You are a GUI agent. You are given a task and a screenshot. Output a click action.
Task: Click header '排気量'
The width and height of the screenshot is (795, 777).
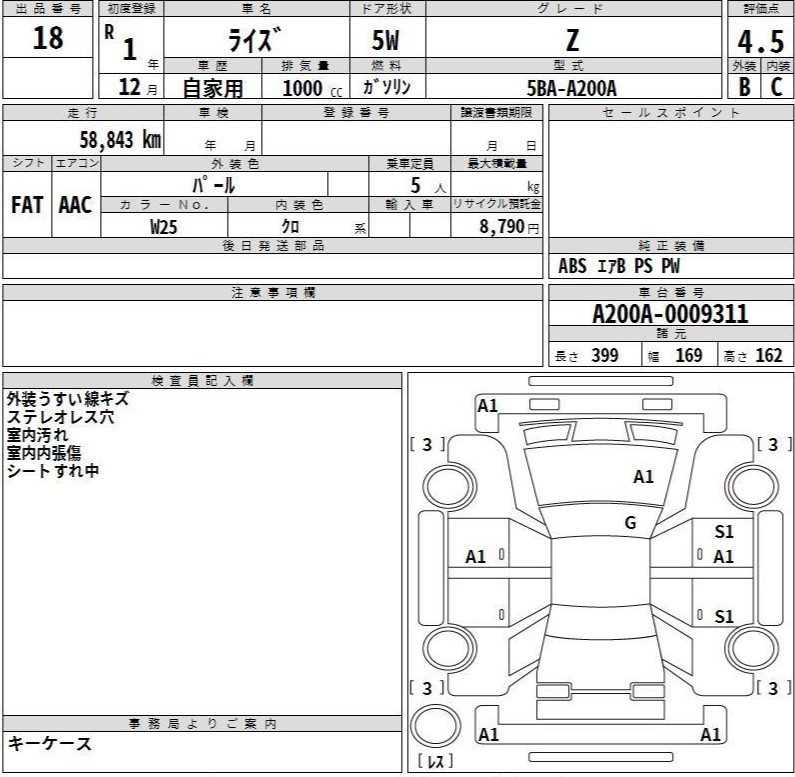tap(305, 65)
